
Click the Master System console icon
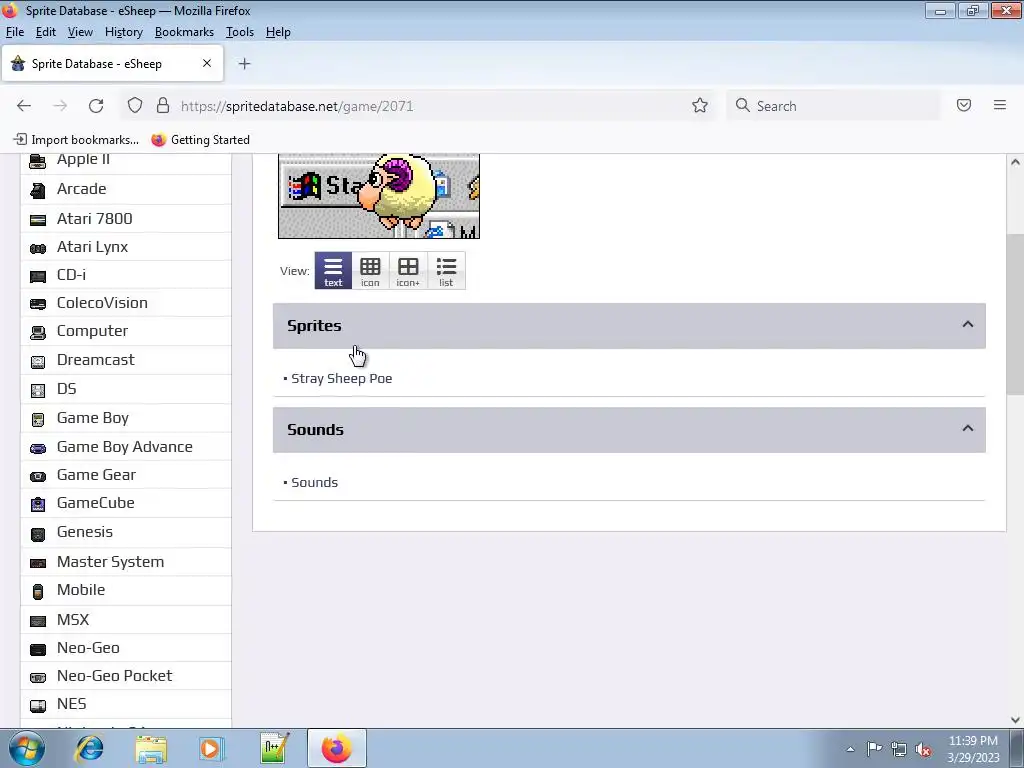click(38, 563)
